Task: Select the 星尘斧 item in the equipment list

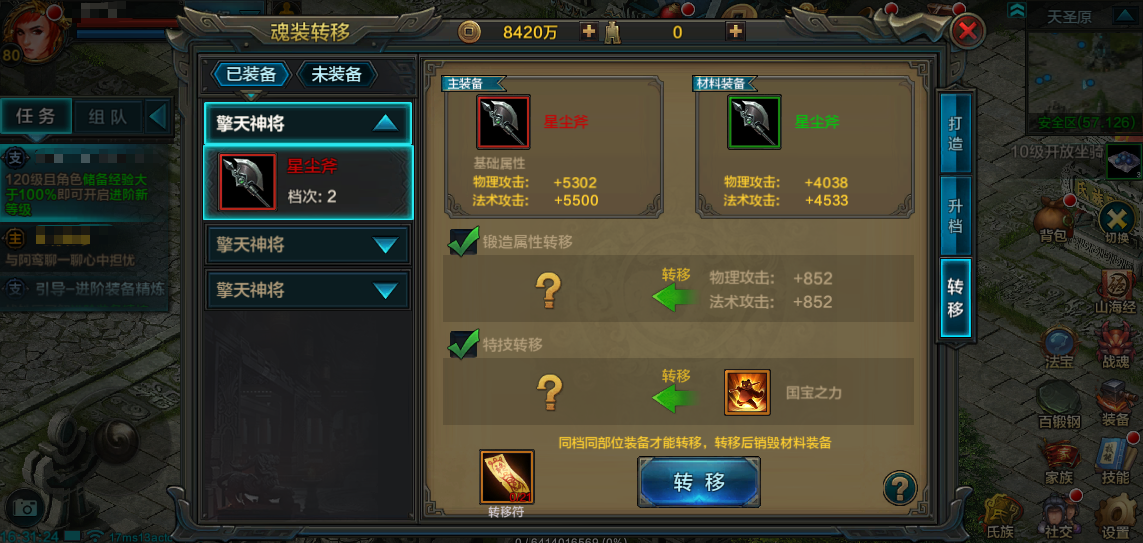Action: coord(308,182)
